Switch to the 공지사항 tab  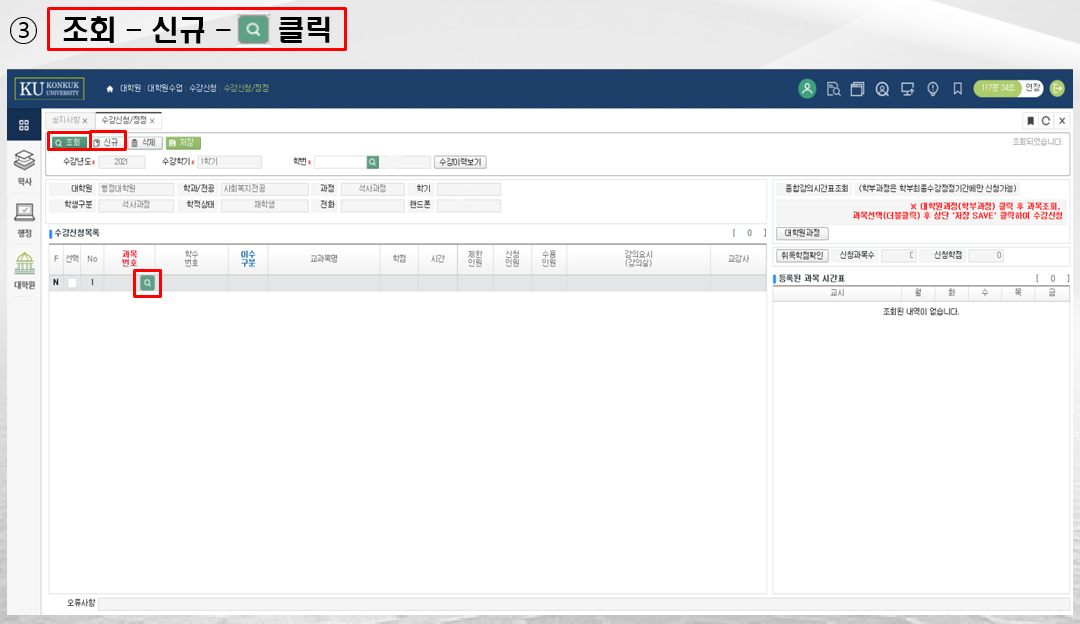(66, 120)
